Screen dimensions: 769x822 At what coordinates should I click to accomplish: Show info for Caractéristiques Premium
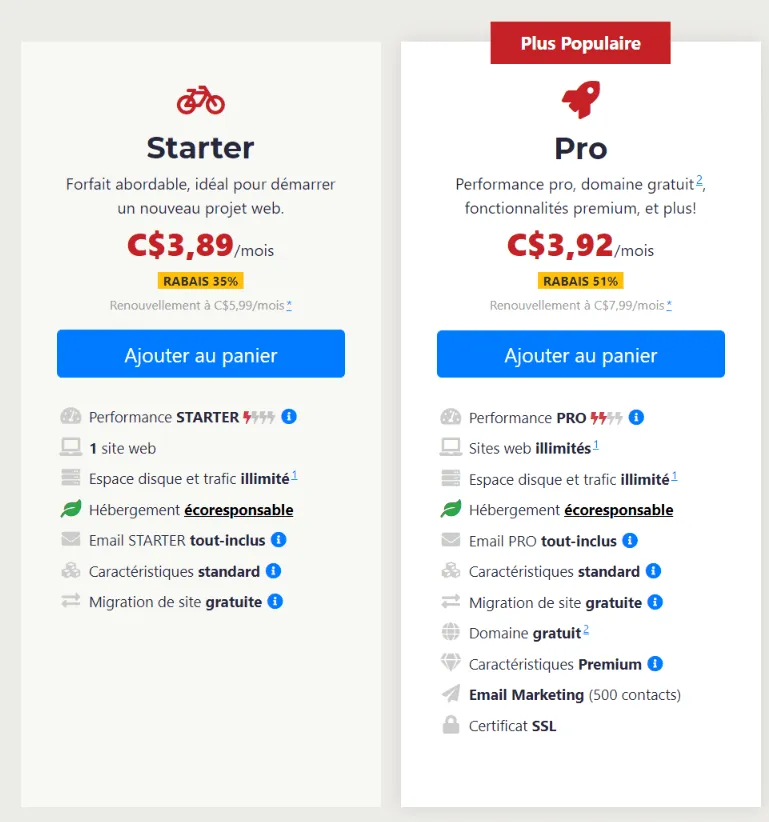pos(655,664)
